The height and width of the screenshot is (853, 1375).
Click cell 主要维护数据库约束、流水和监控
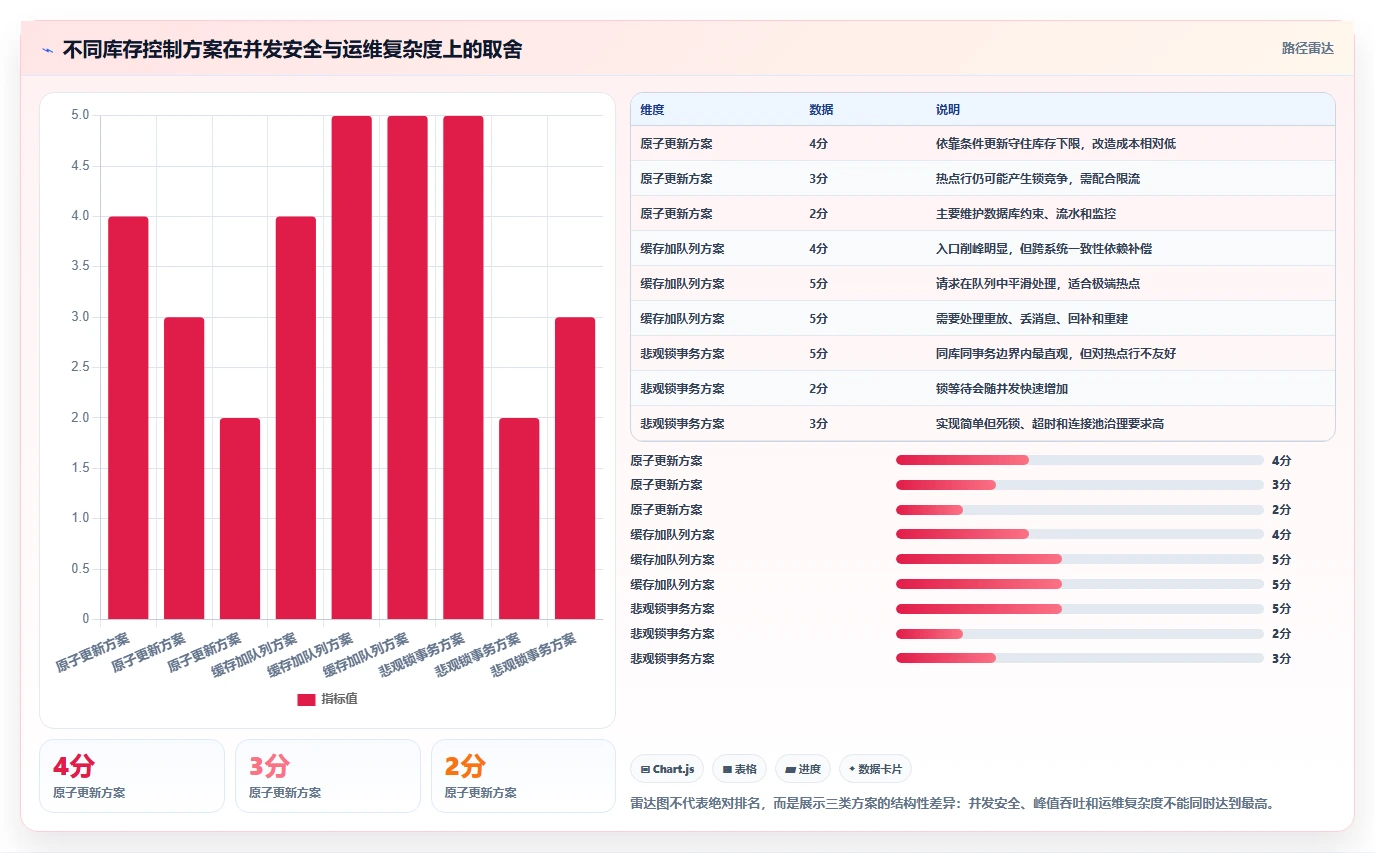1026,214
